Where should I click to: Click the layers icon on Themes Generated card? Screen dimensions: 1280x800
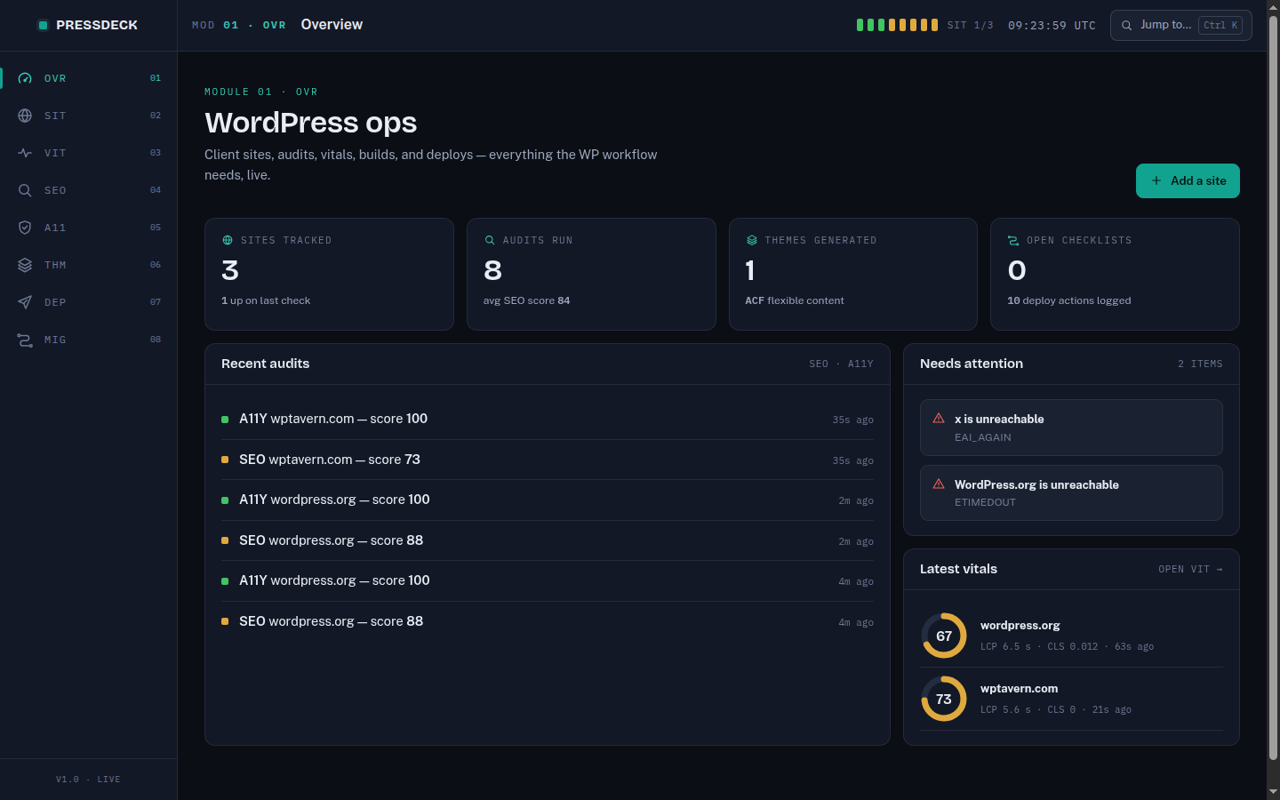click(751, 240)
